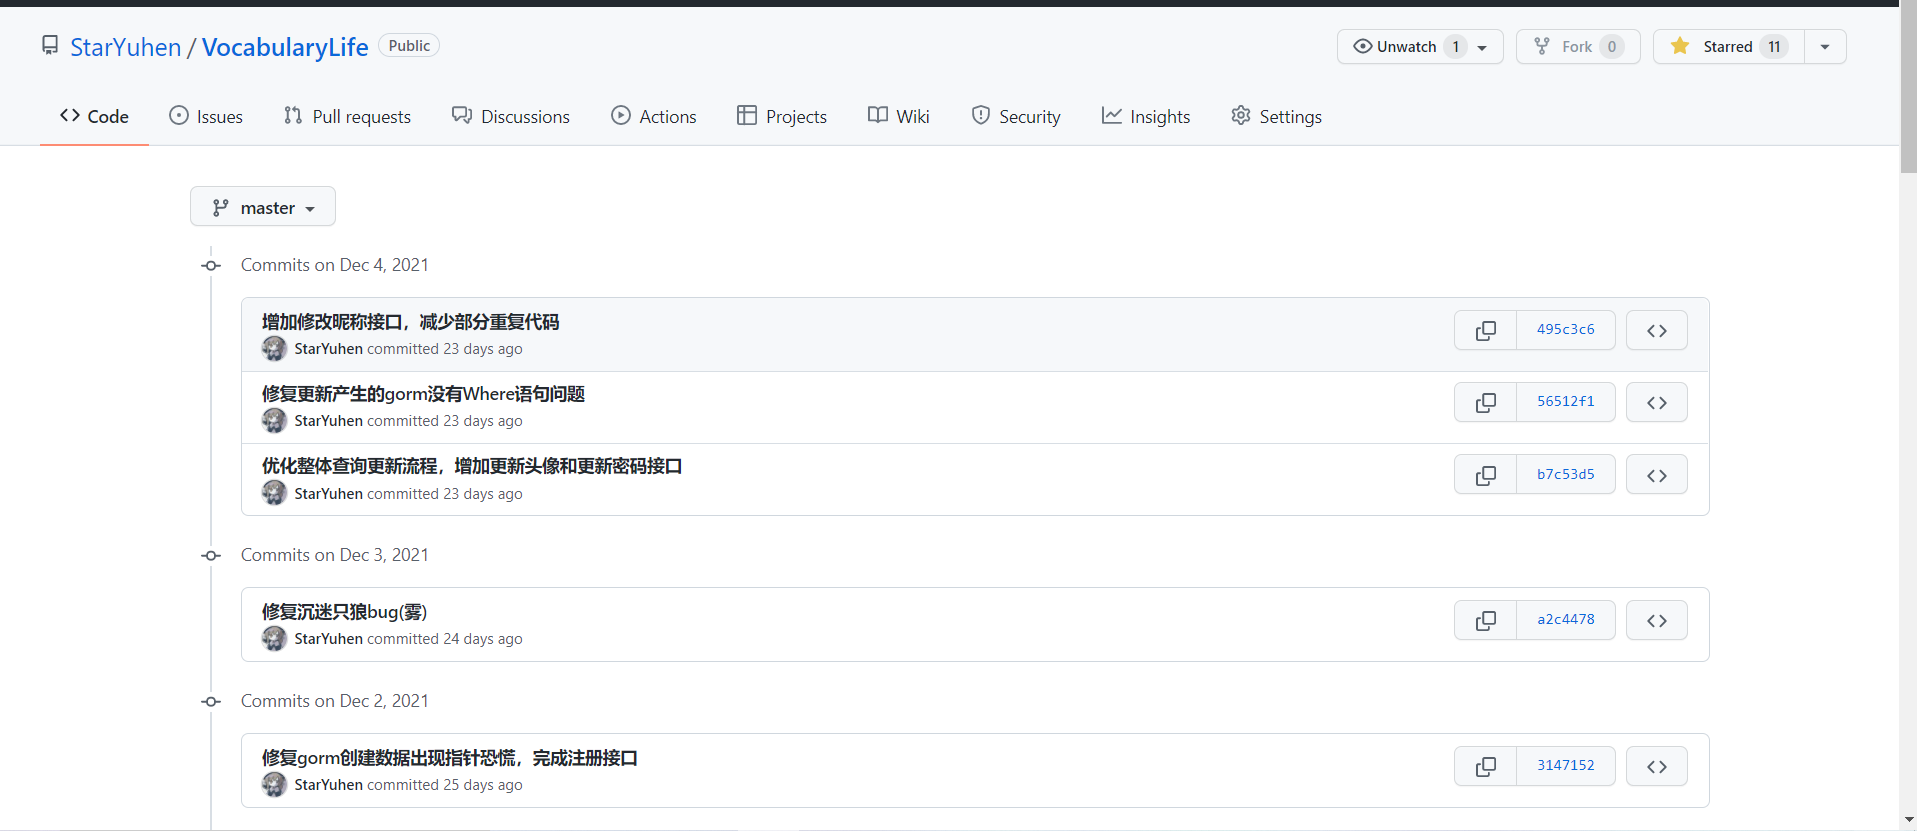This screenshot has width=1917, height=831.
Task: Switch to the Code tab
Action: pyautogui.click(x=94, y=116)
